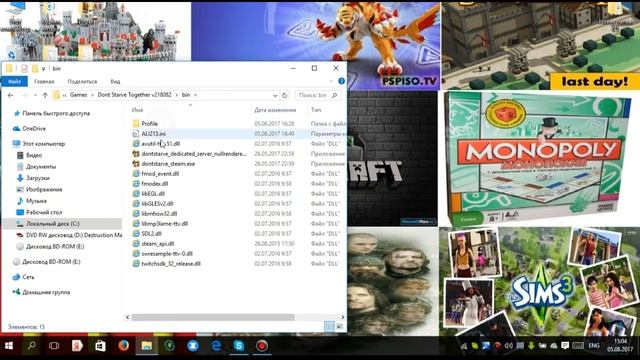Viewport: 640px width, 360px height.
Task: Open Task View on the taskbar
Action: (54, 346)
